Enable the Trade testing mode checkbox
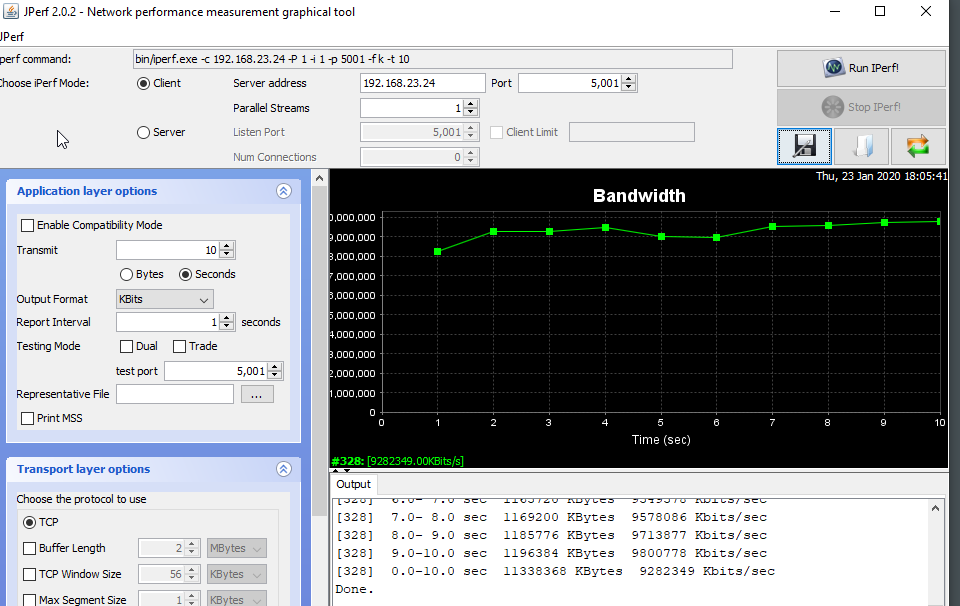 pos(179,346)
